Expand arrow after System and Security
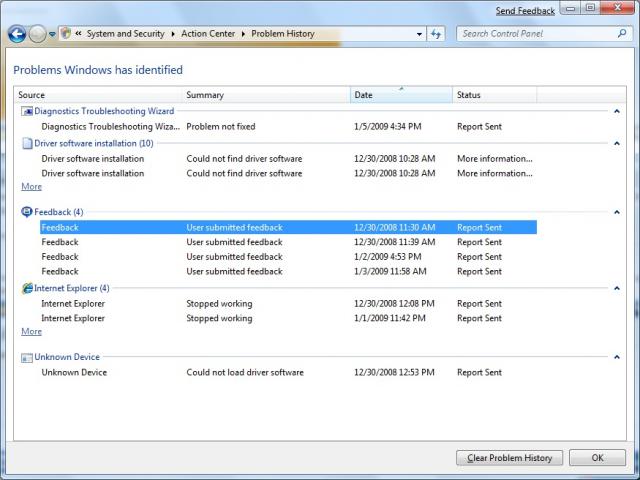 (173, 34)
